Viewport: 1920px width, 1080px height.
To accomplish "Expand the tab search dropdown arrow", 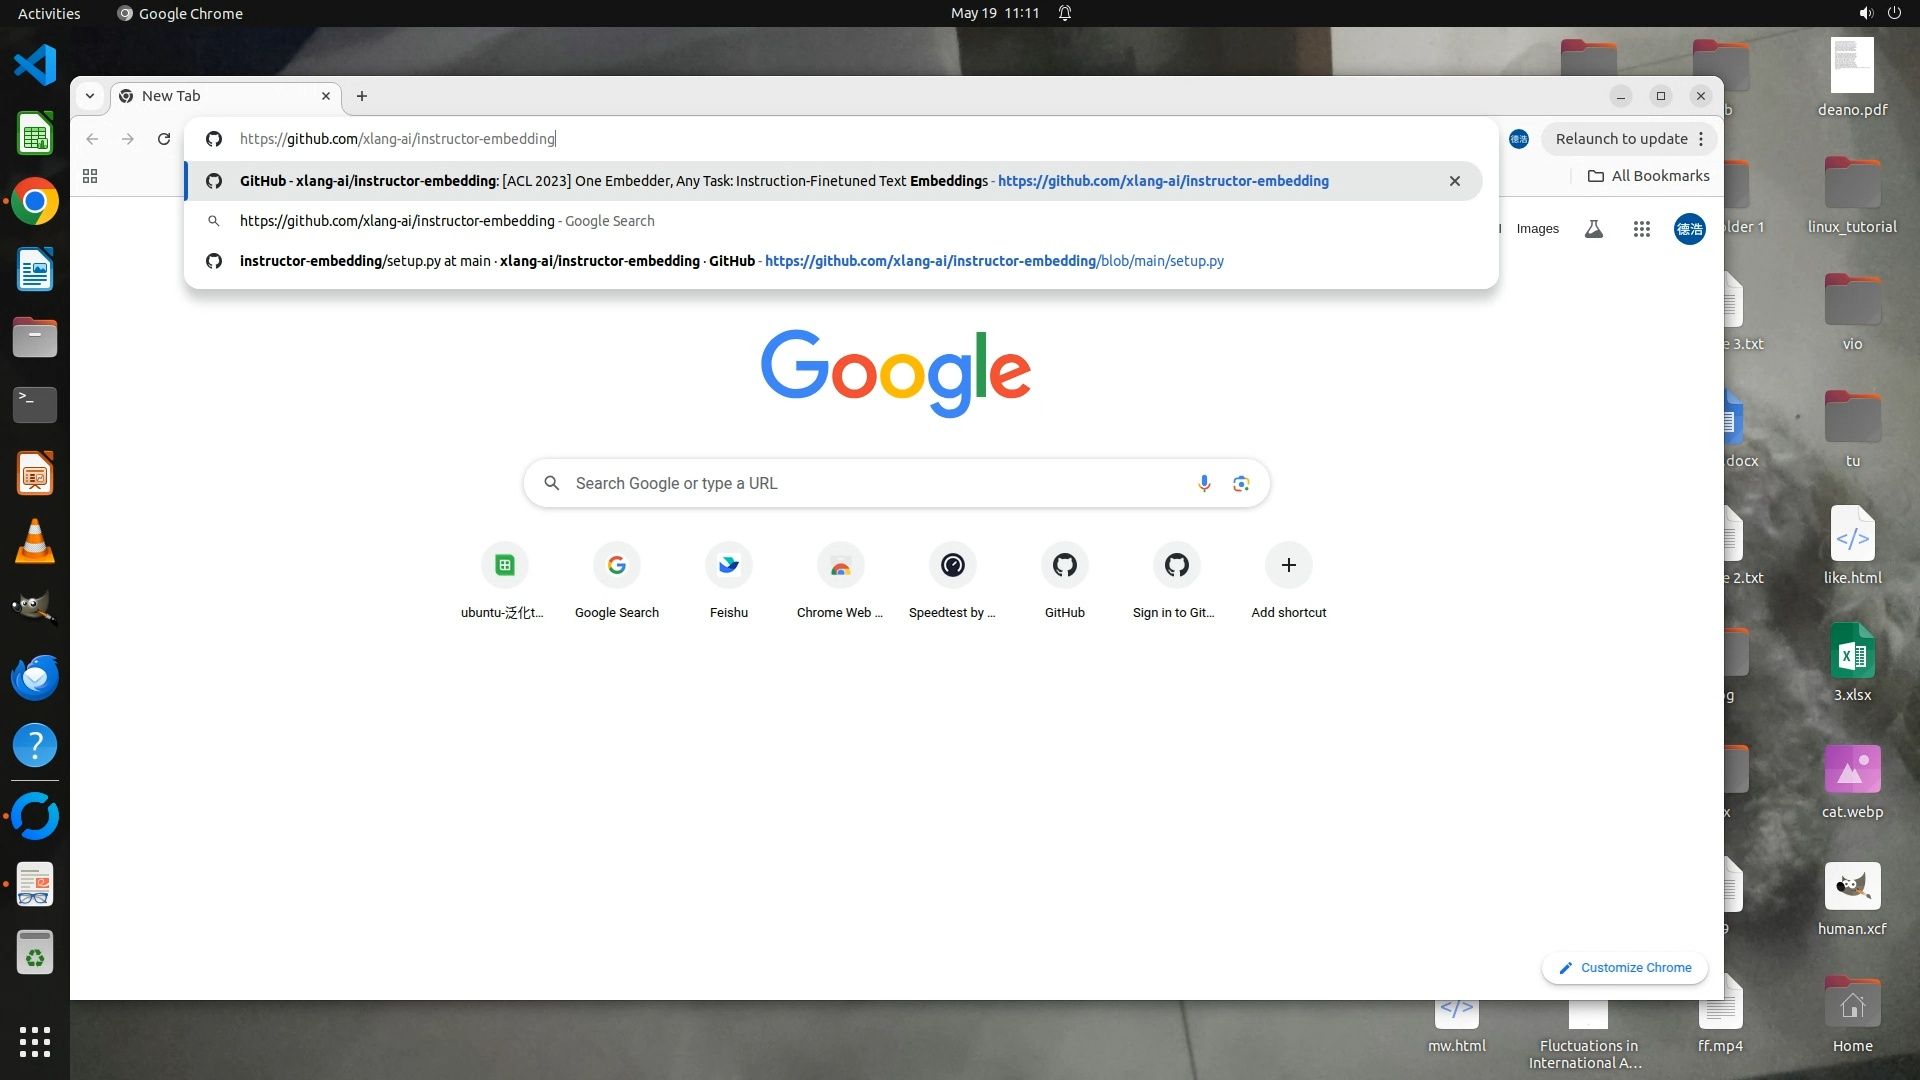I will 90,96.
